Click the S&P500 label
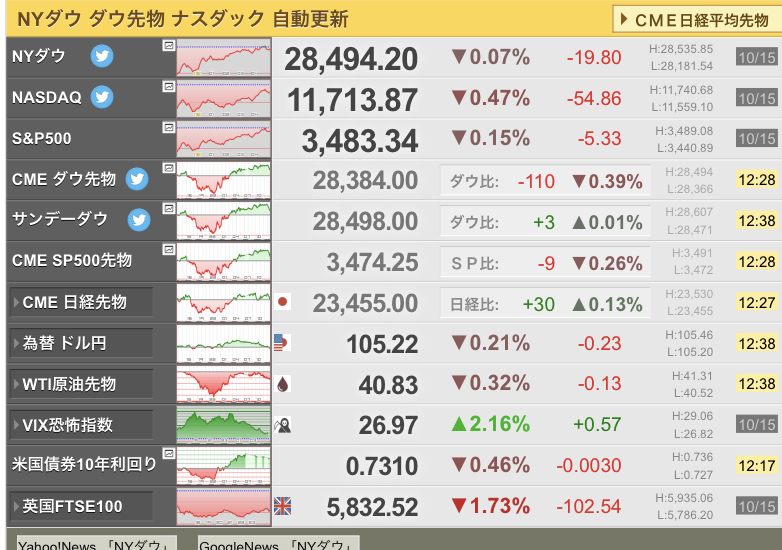 point(41,138)
